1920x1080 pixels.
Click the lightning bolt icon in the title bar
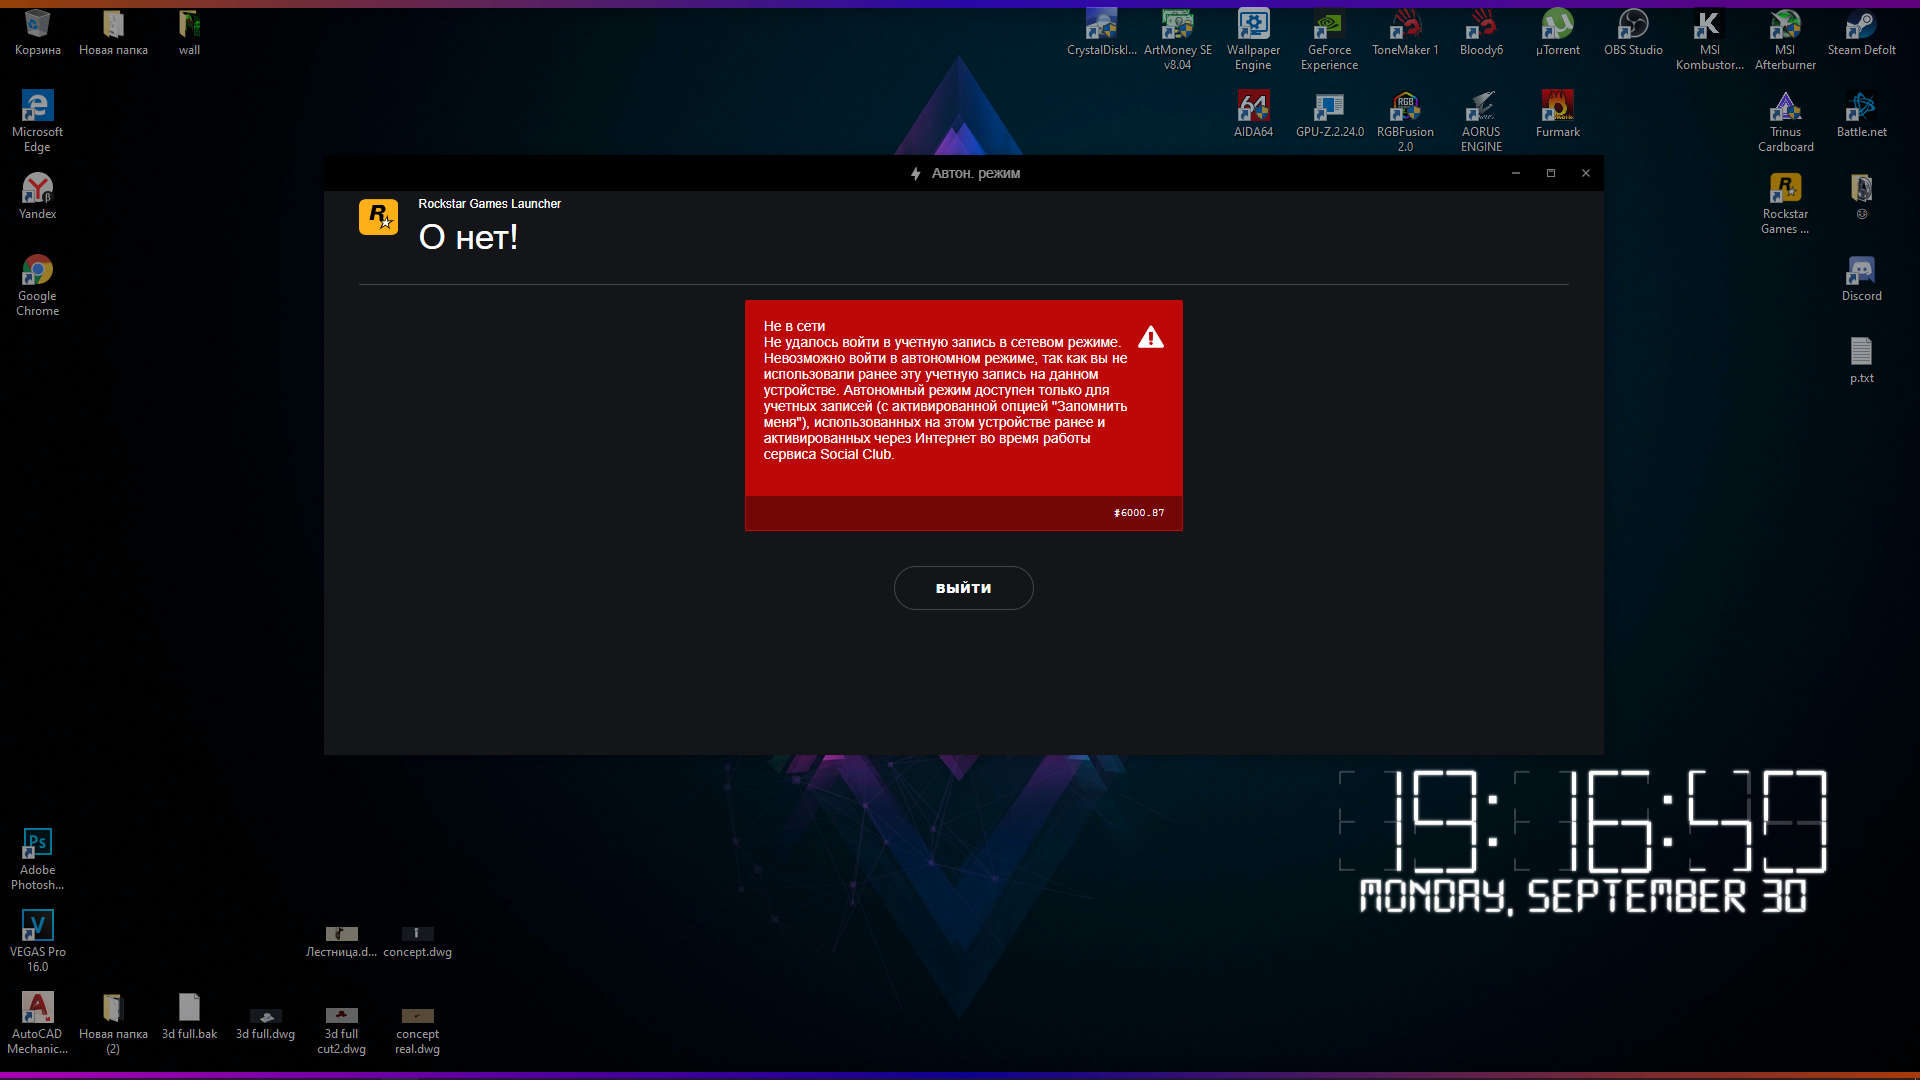coord(915,174)
